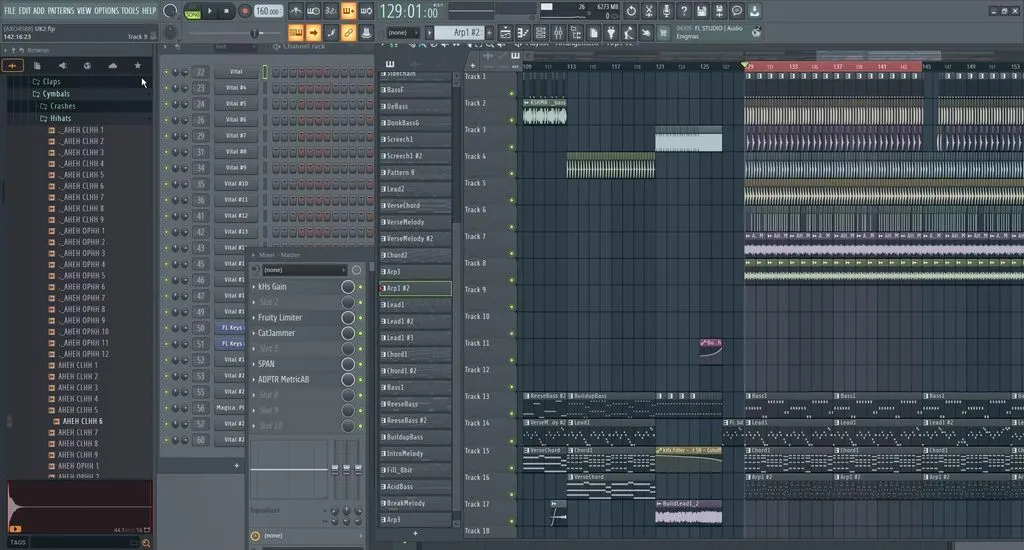Click the tempo field showing 160.000
The width and height of the screenshot is (1024, 550).
pos(267,11)
